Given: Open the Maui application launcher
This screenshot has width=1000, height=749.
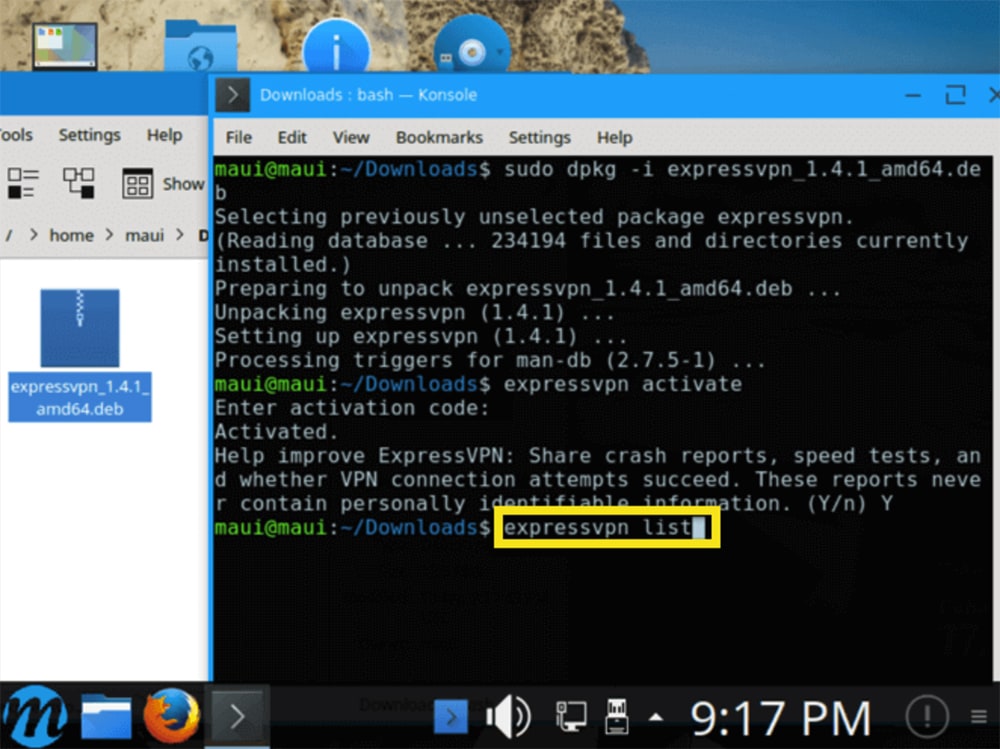Looking at the screenshot, I should [34, 716].
